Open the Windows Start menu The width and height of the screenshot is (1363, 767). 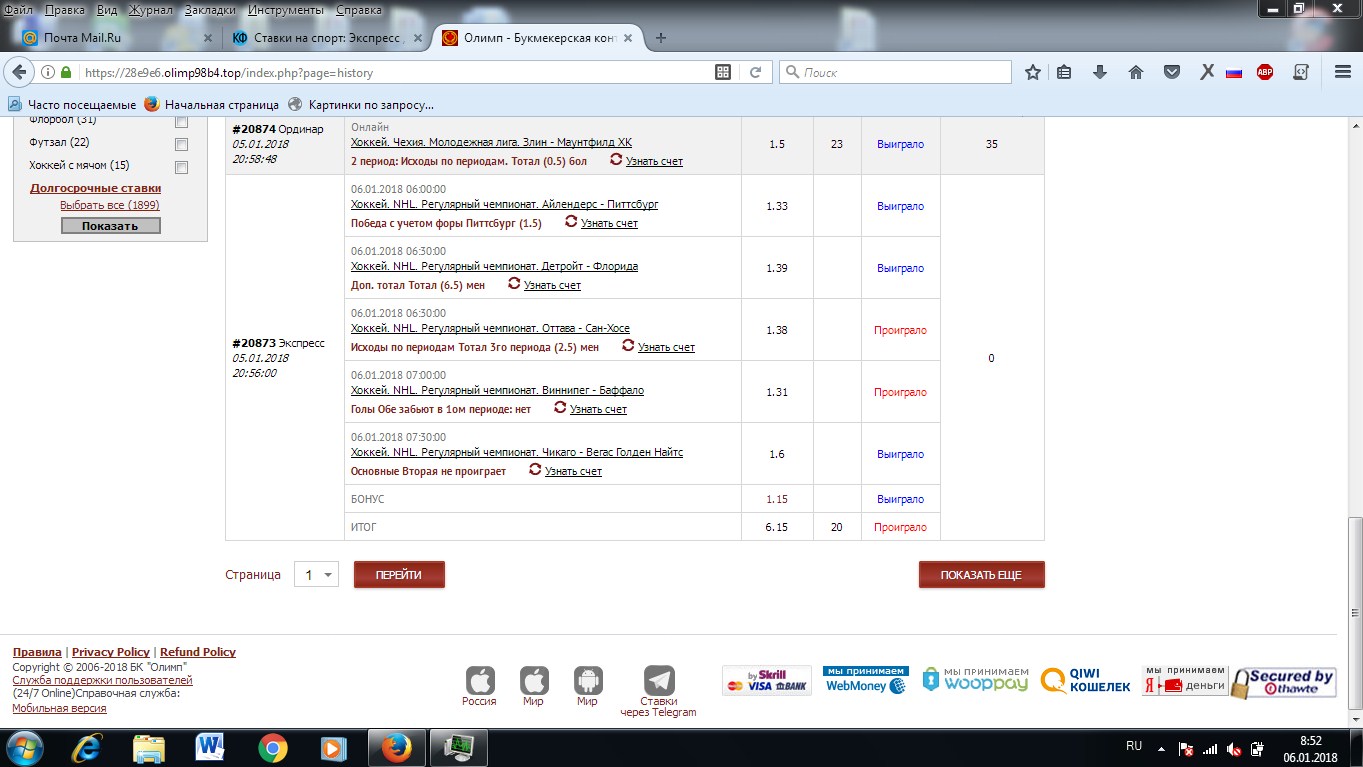click(23, 747)
